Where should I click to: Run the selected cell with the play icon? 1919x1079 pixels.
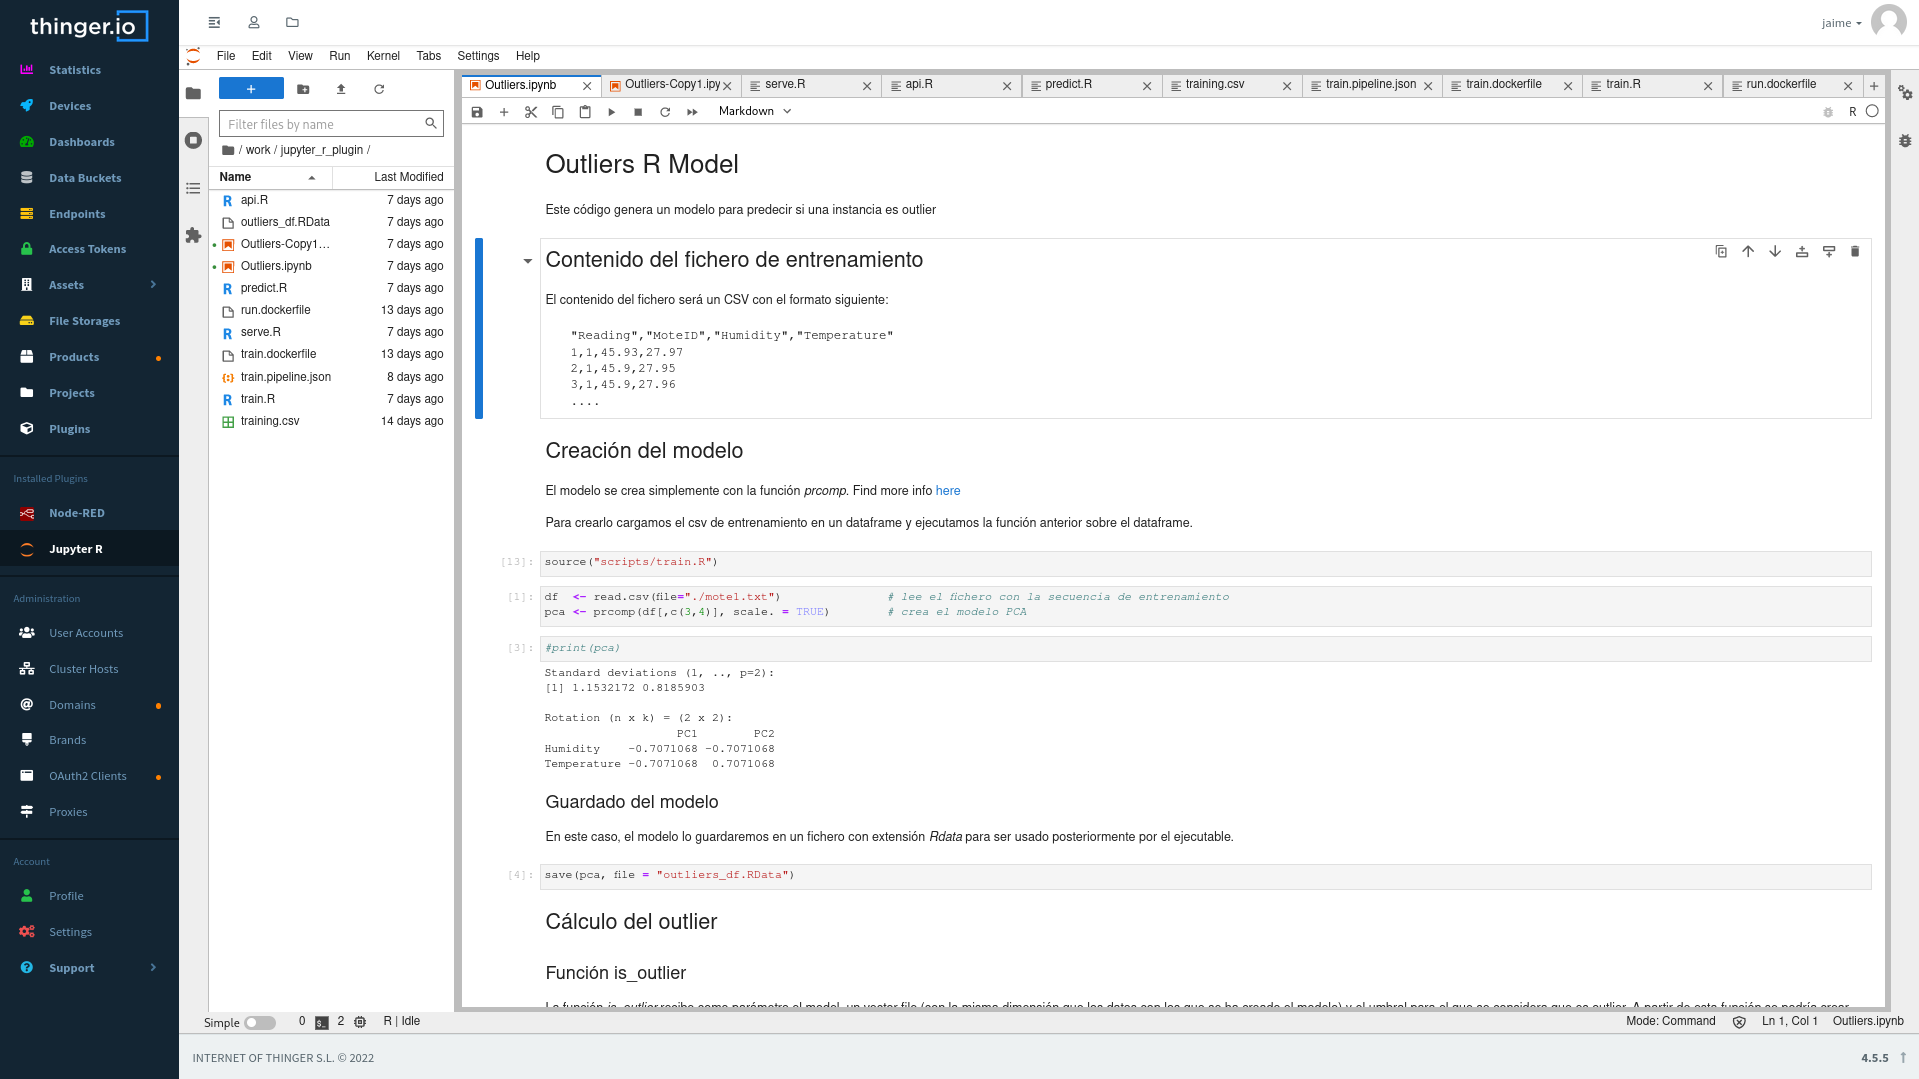[611, 112]
